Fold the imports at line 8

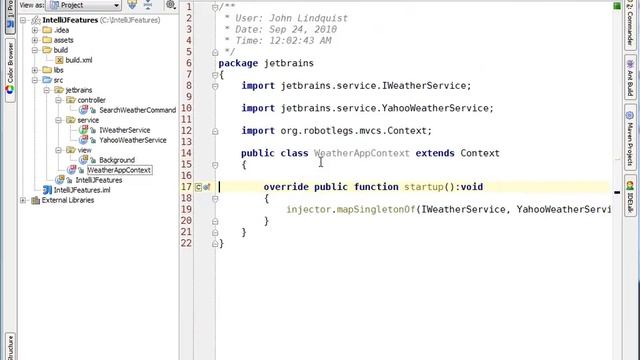tap(215, 86)
